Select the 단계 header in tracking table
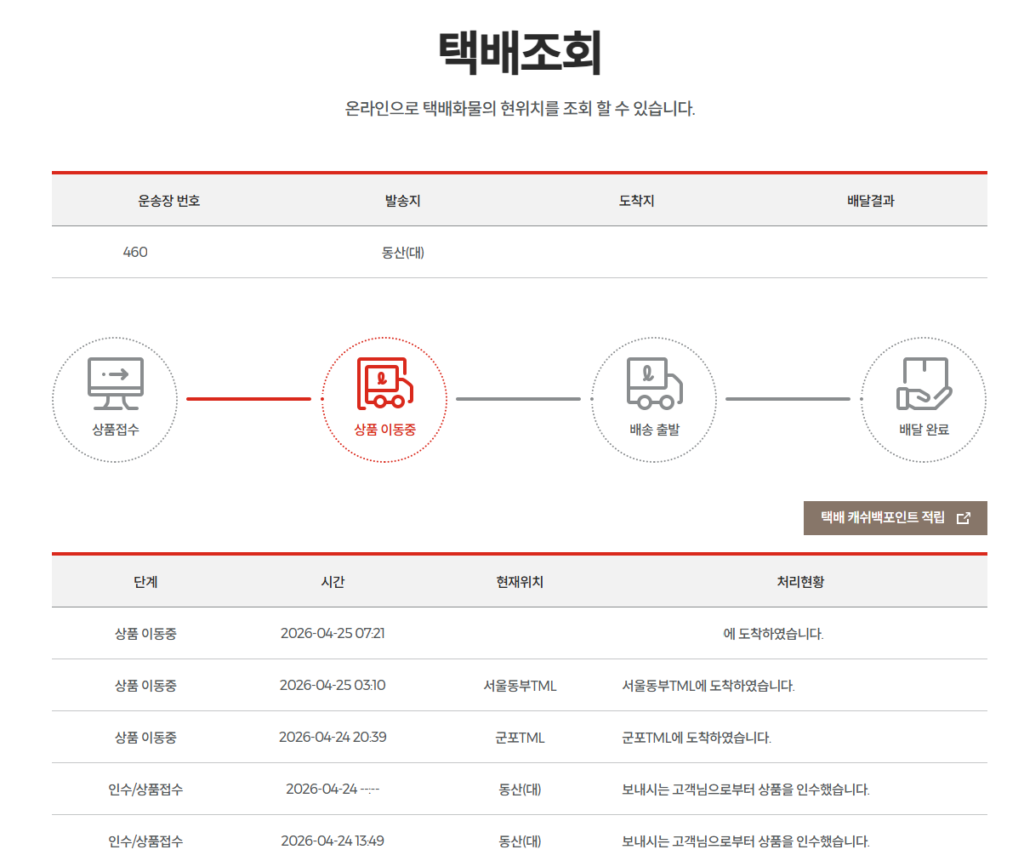The width and height of the screenshot is (1024, 861). (145, 582)
